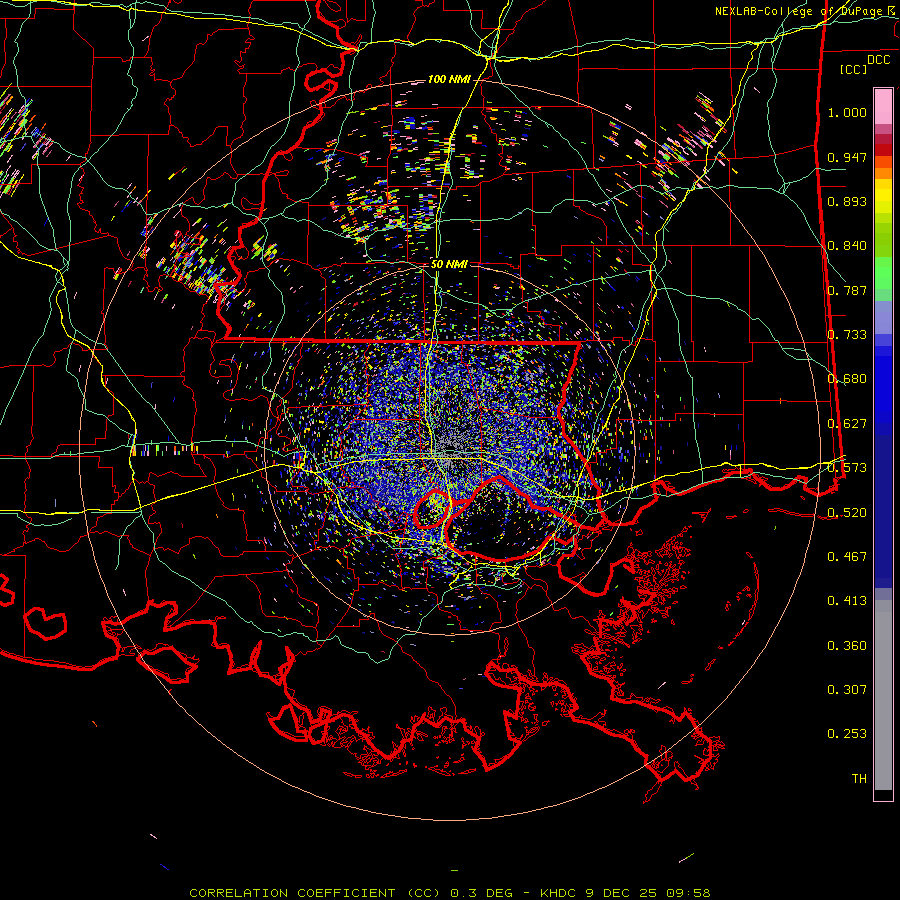900x900 pixels.
Task: Select the 1.000 color scale value
Action: (847, 112)
